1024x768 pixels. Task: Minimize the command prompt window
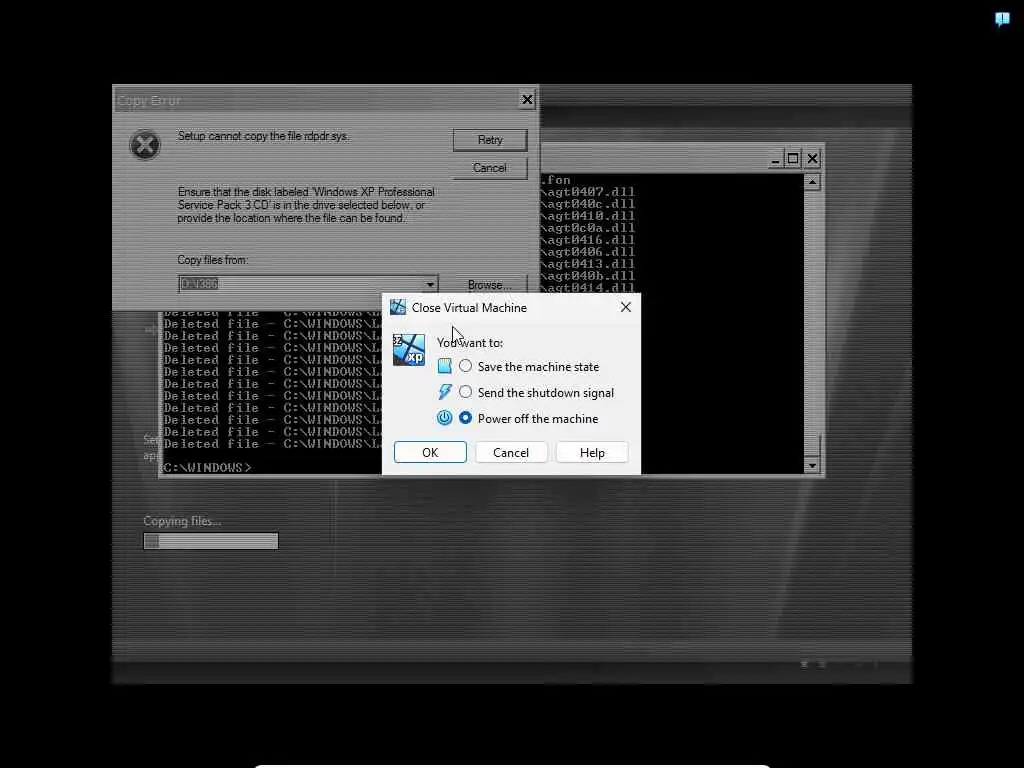coord(775,159)
